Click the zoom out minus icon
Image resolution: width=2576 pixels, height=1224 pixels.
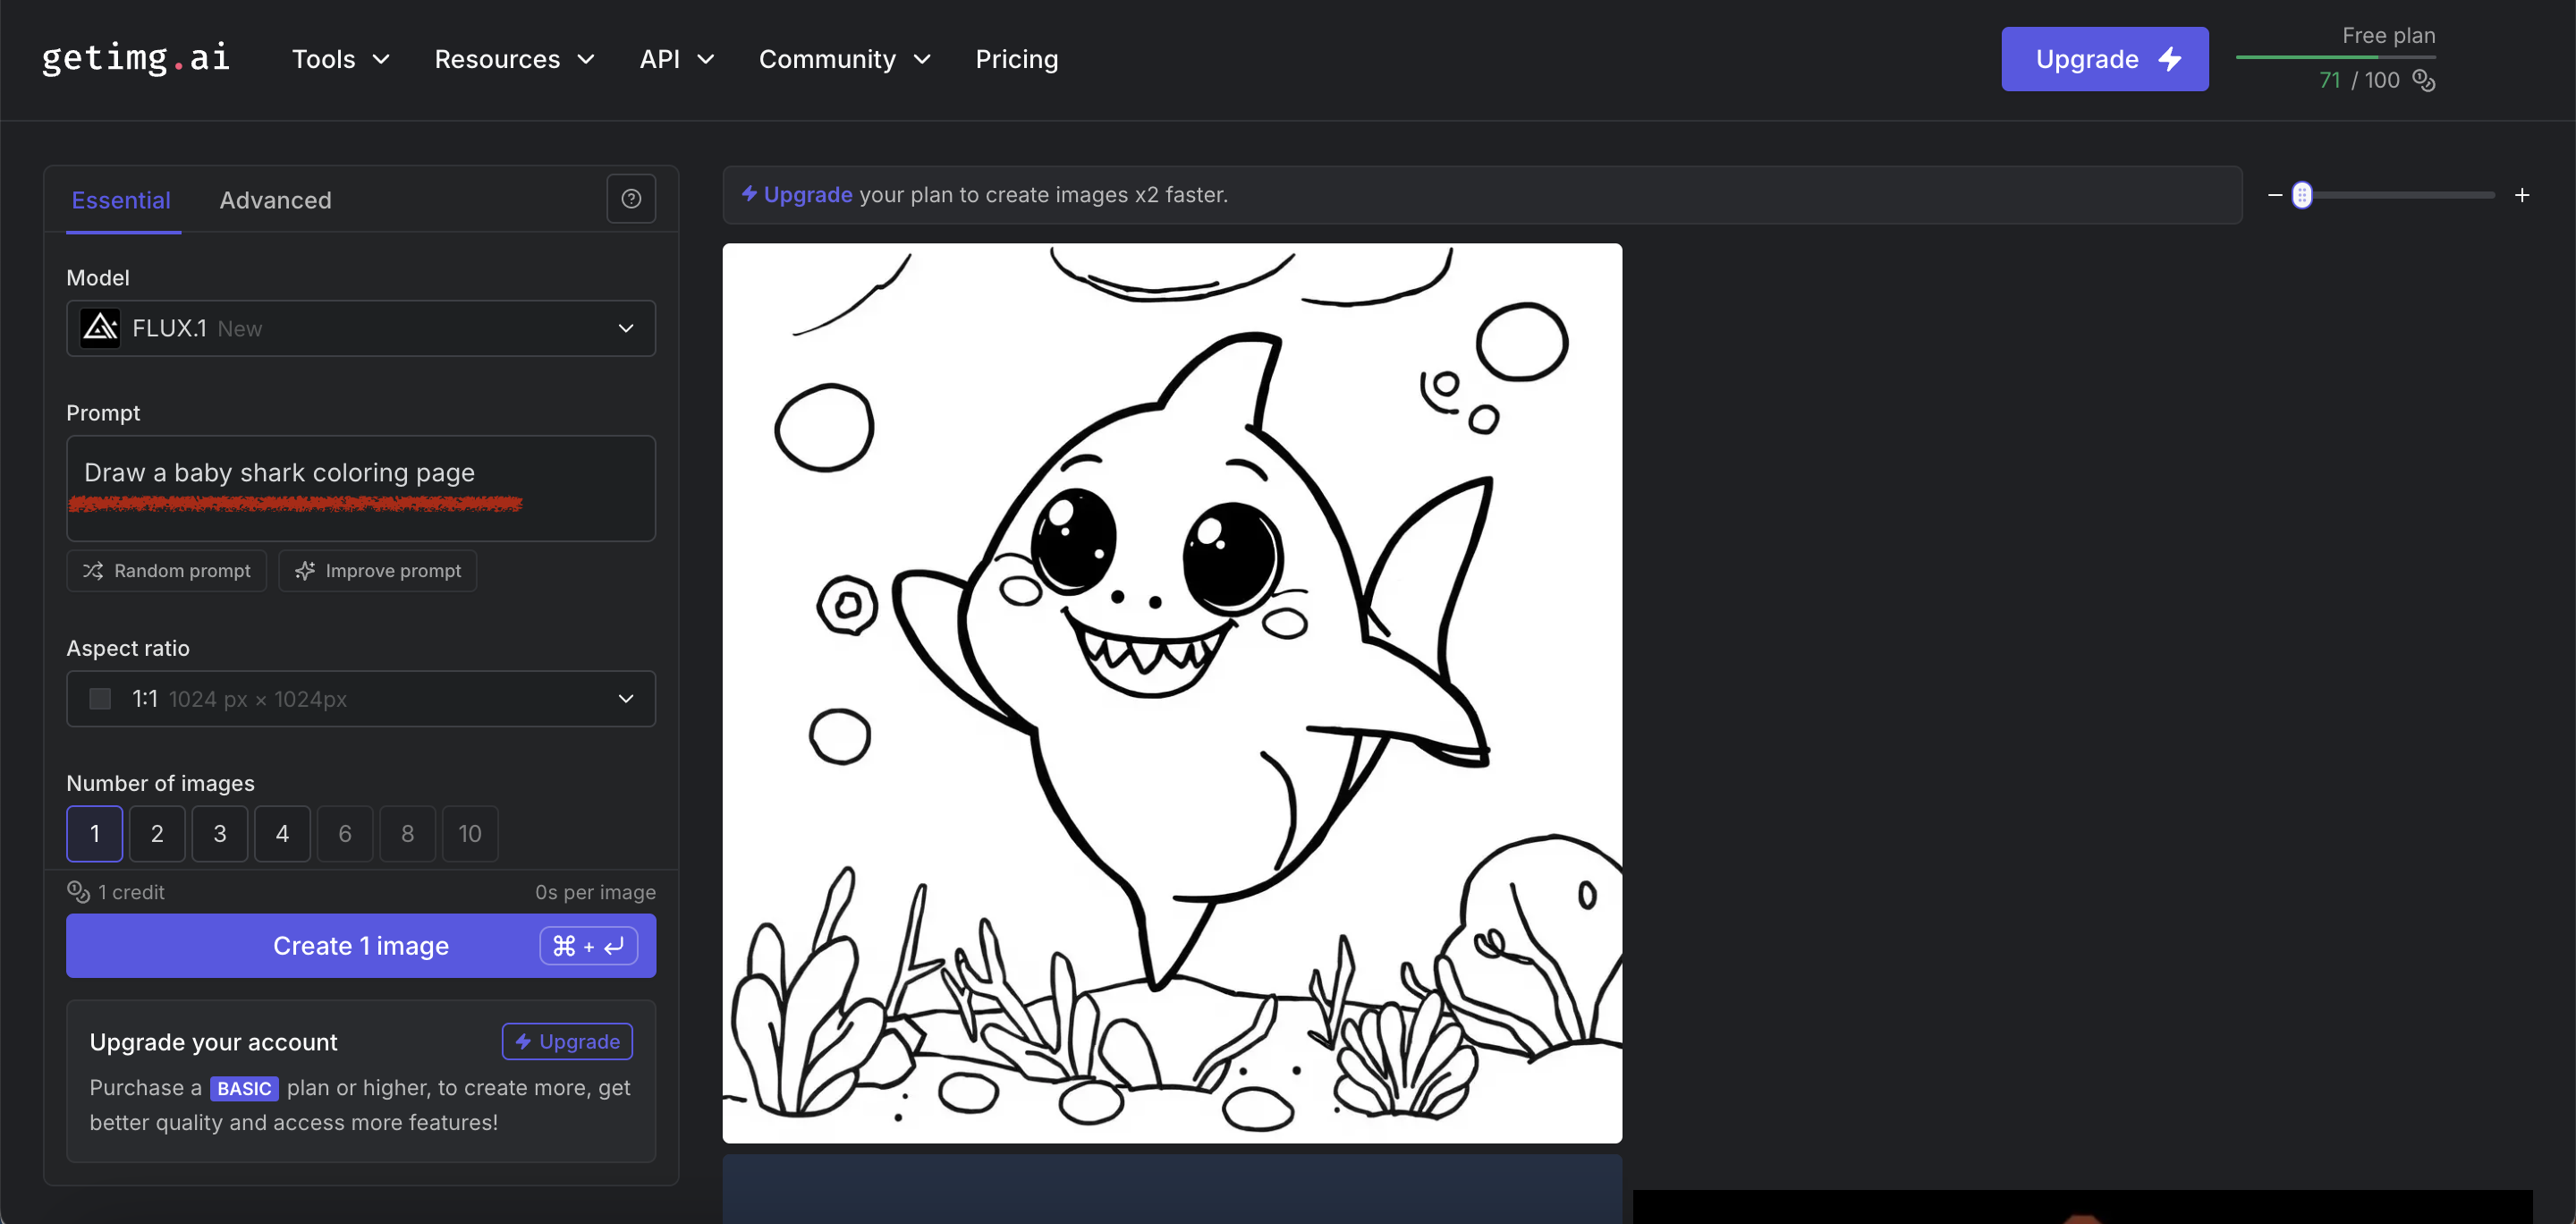tap(2275, 195)
